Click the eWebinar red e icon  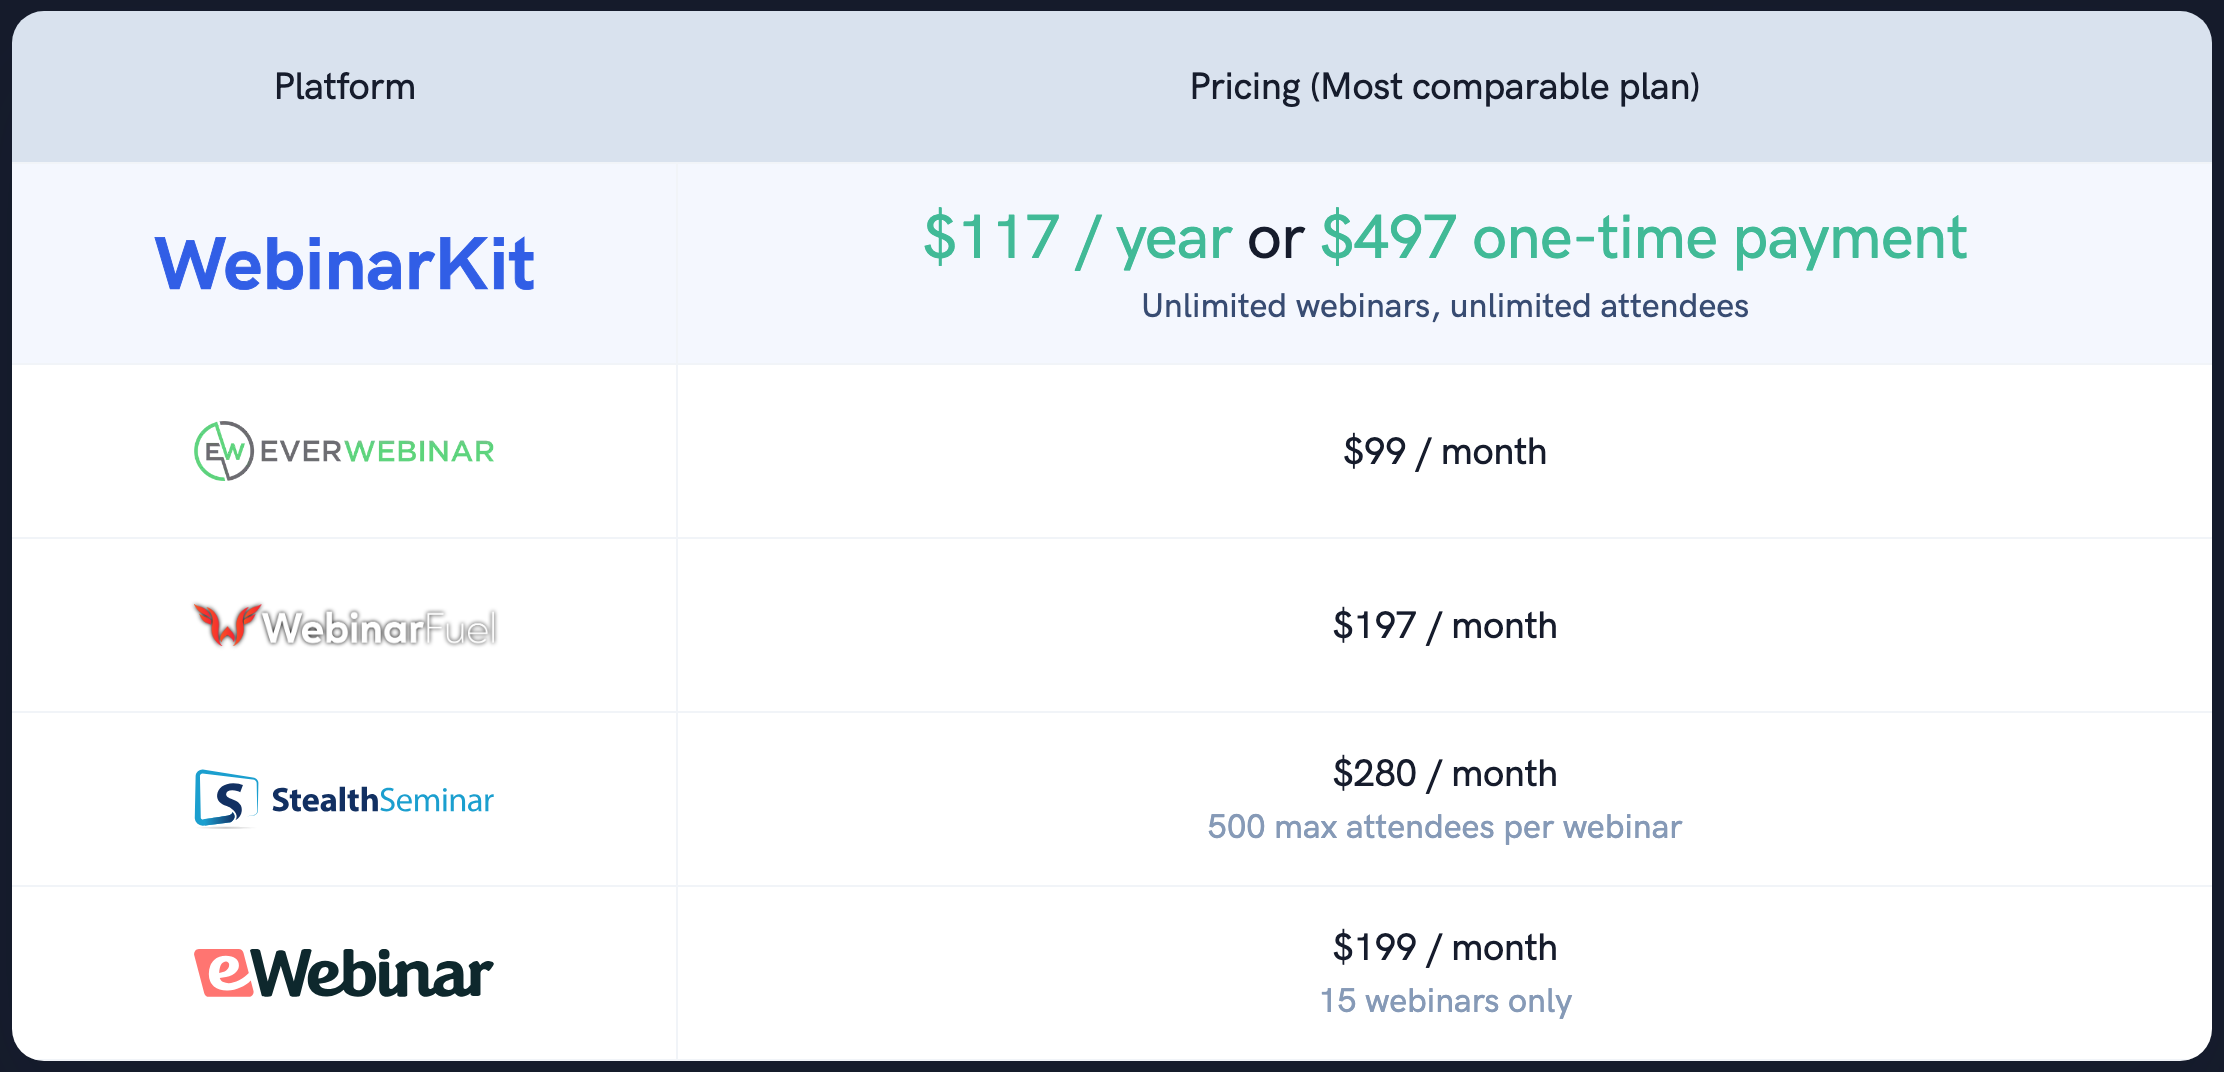(x=223, y=973)
